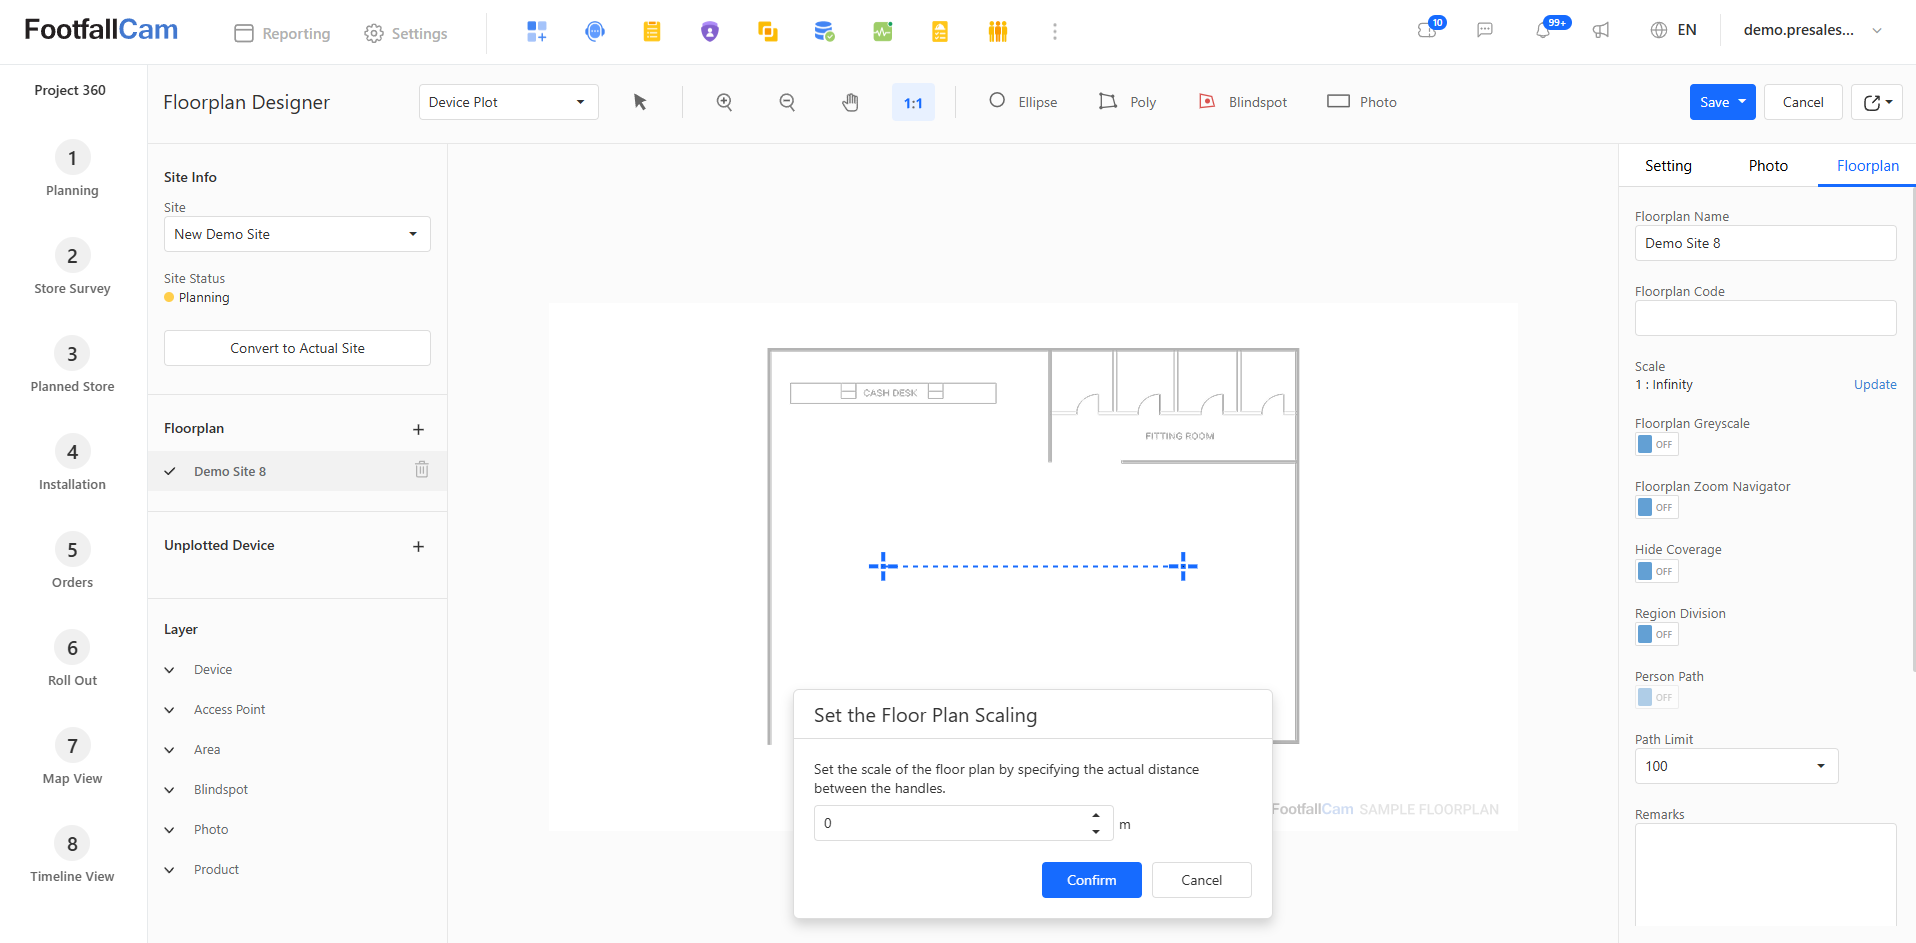Select the Blindspot tool
The image size is (1916, 943).
pos(1243,102)
